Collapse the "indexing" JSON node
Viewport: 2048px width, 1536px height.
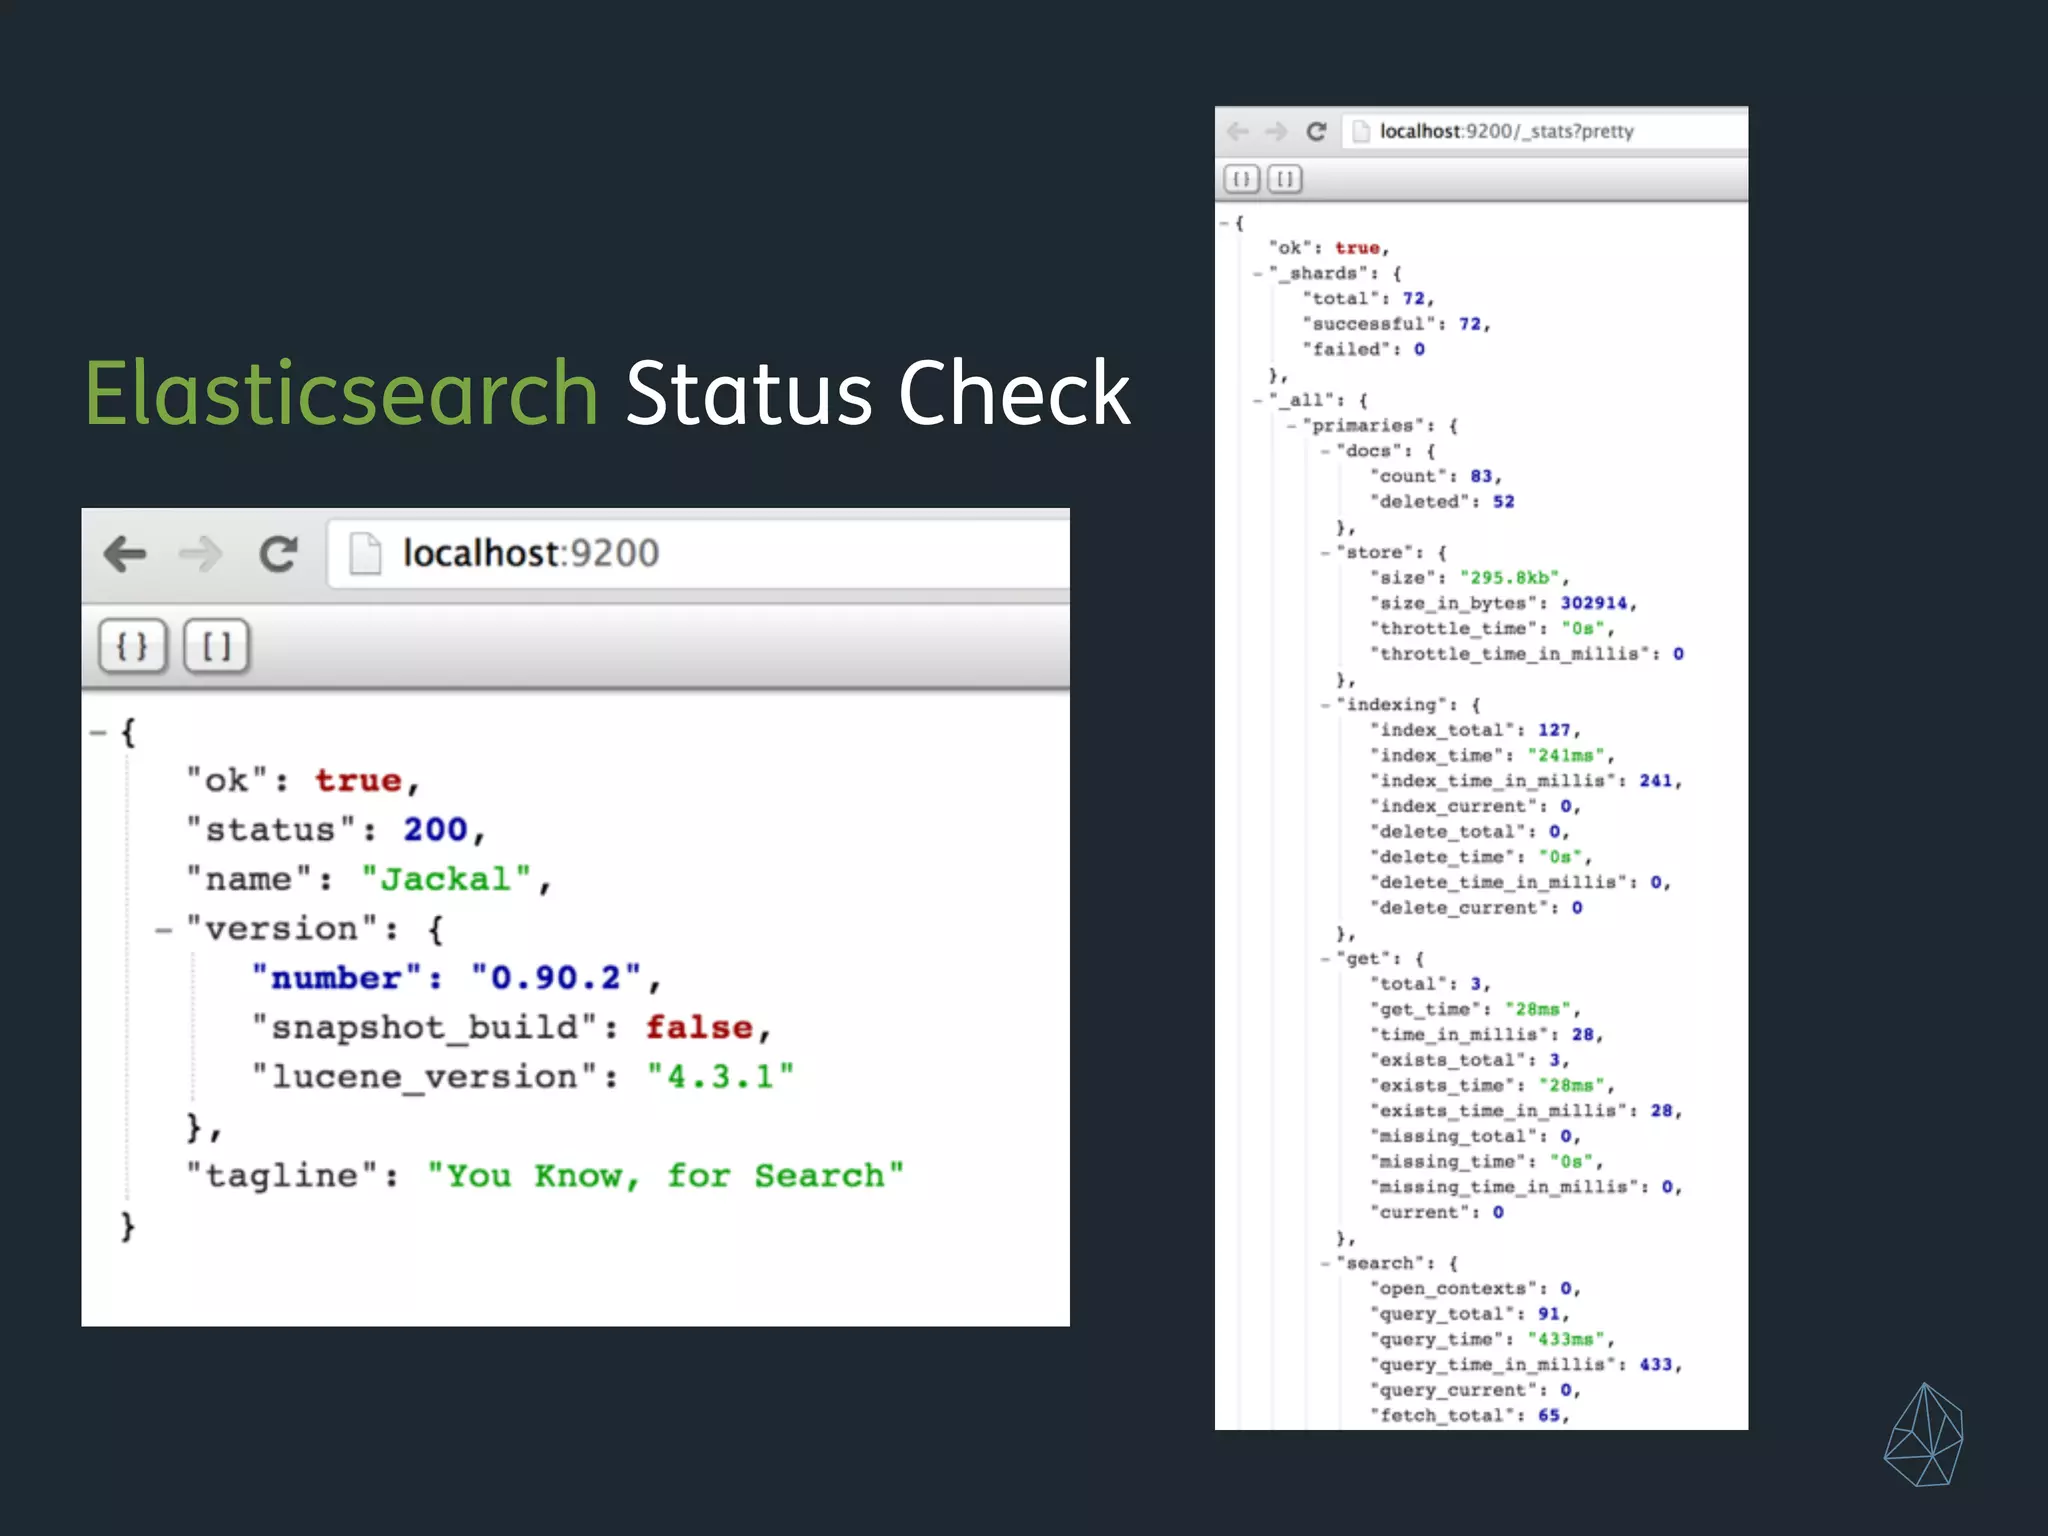pyautogui.click(x=1325, y=705)
